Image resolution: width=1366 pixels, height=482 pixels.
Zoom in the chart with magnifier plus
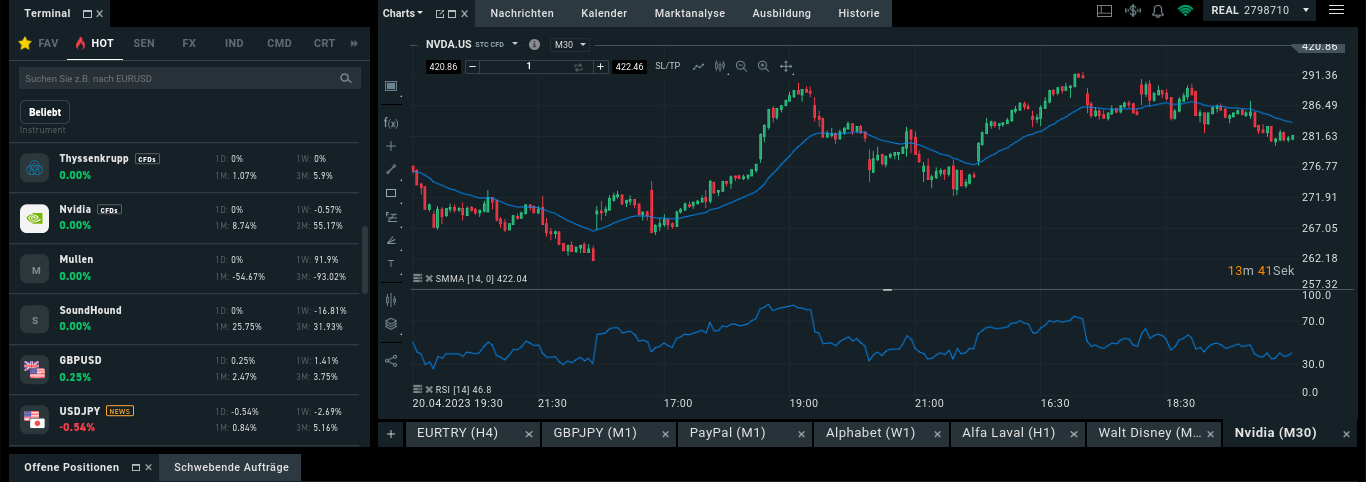click(763, 66)
